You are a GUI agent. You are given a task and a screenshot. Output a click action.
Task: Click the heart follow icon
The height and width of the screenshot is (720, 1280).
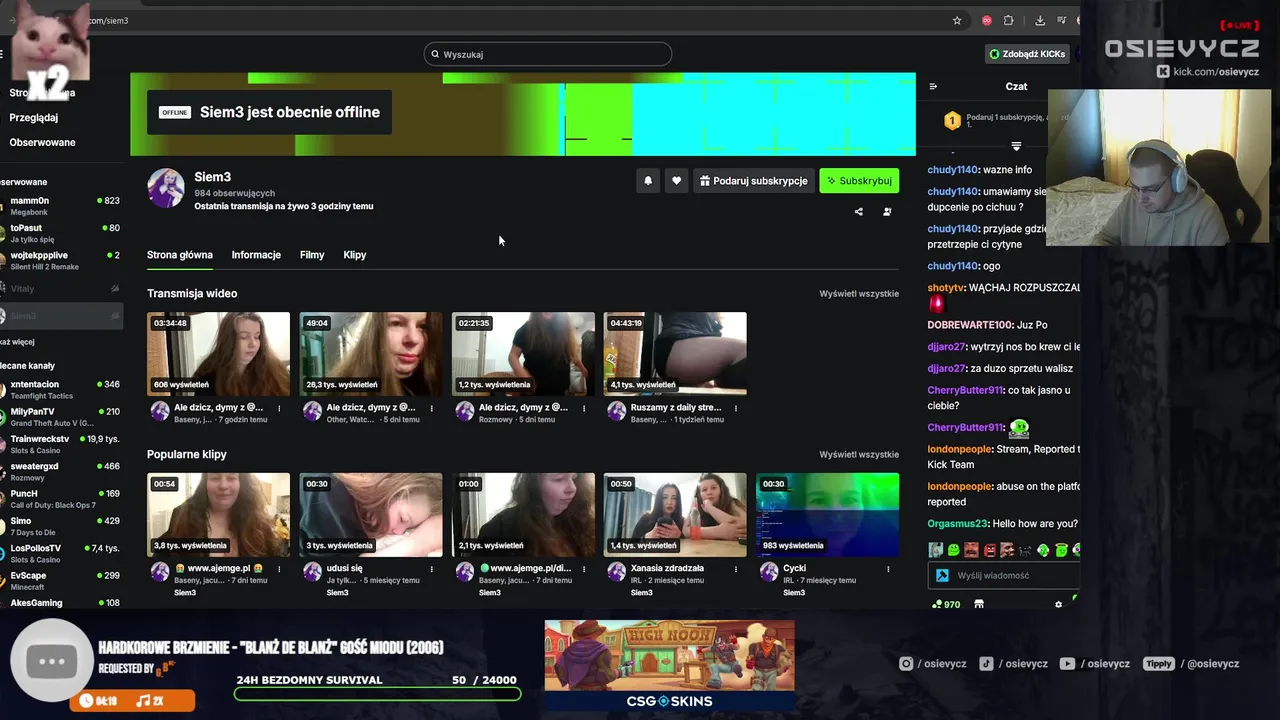(676, 181)
